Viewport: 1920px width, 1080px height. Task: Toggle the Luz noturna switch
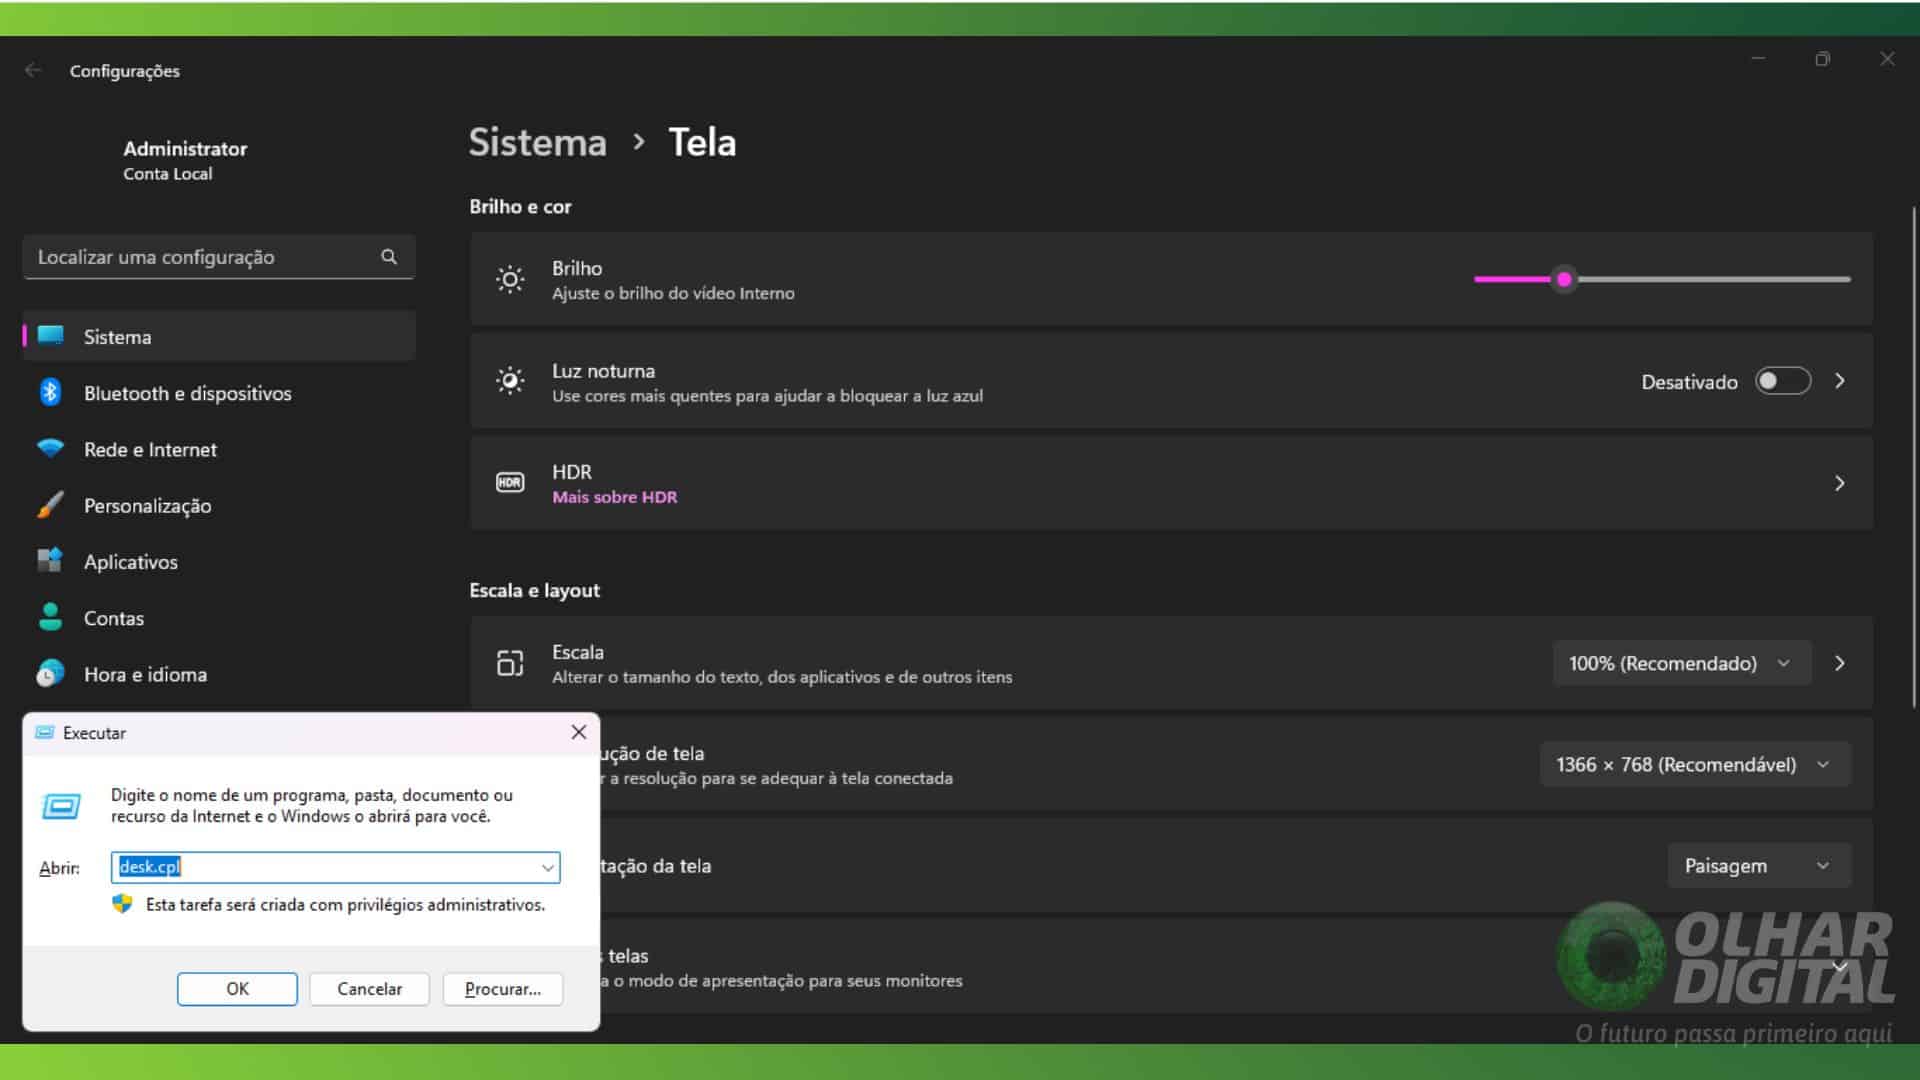tap(1783, 381)
